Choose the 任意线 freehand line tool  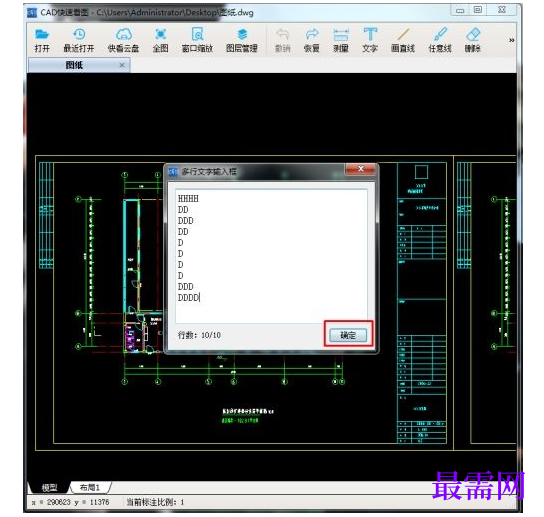440,41
